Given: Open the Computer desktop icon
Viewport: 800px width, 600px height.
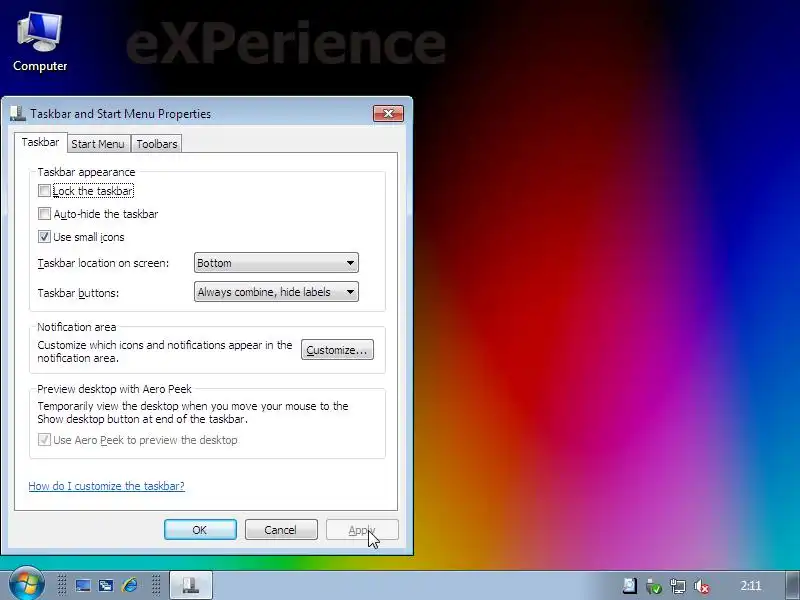Looking at the screenshot, I should point(40,42).
